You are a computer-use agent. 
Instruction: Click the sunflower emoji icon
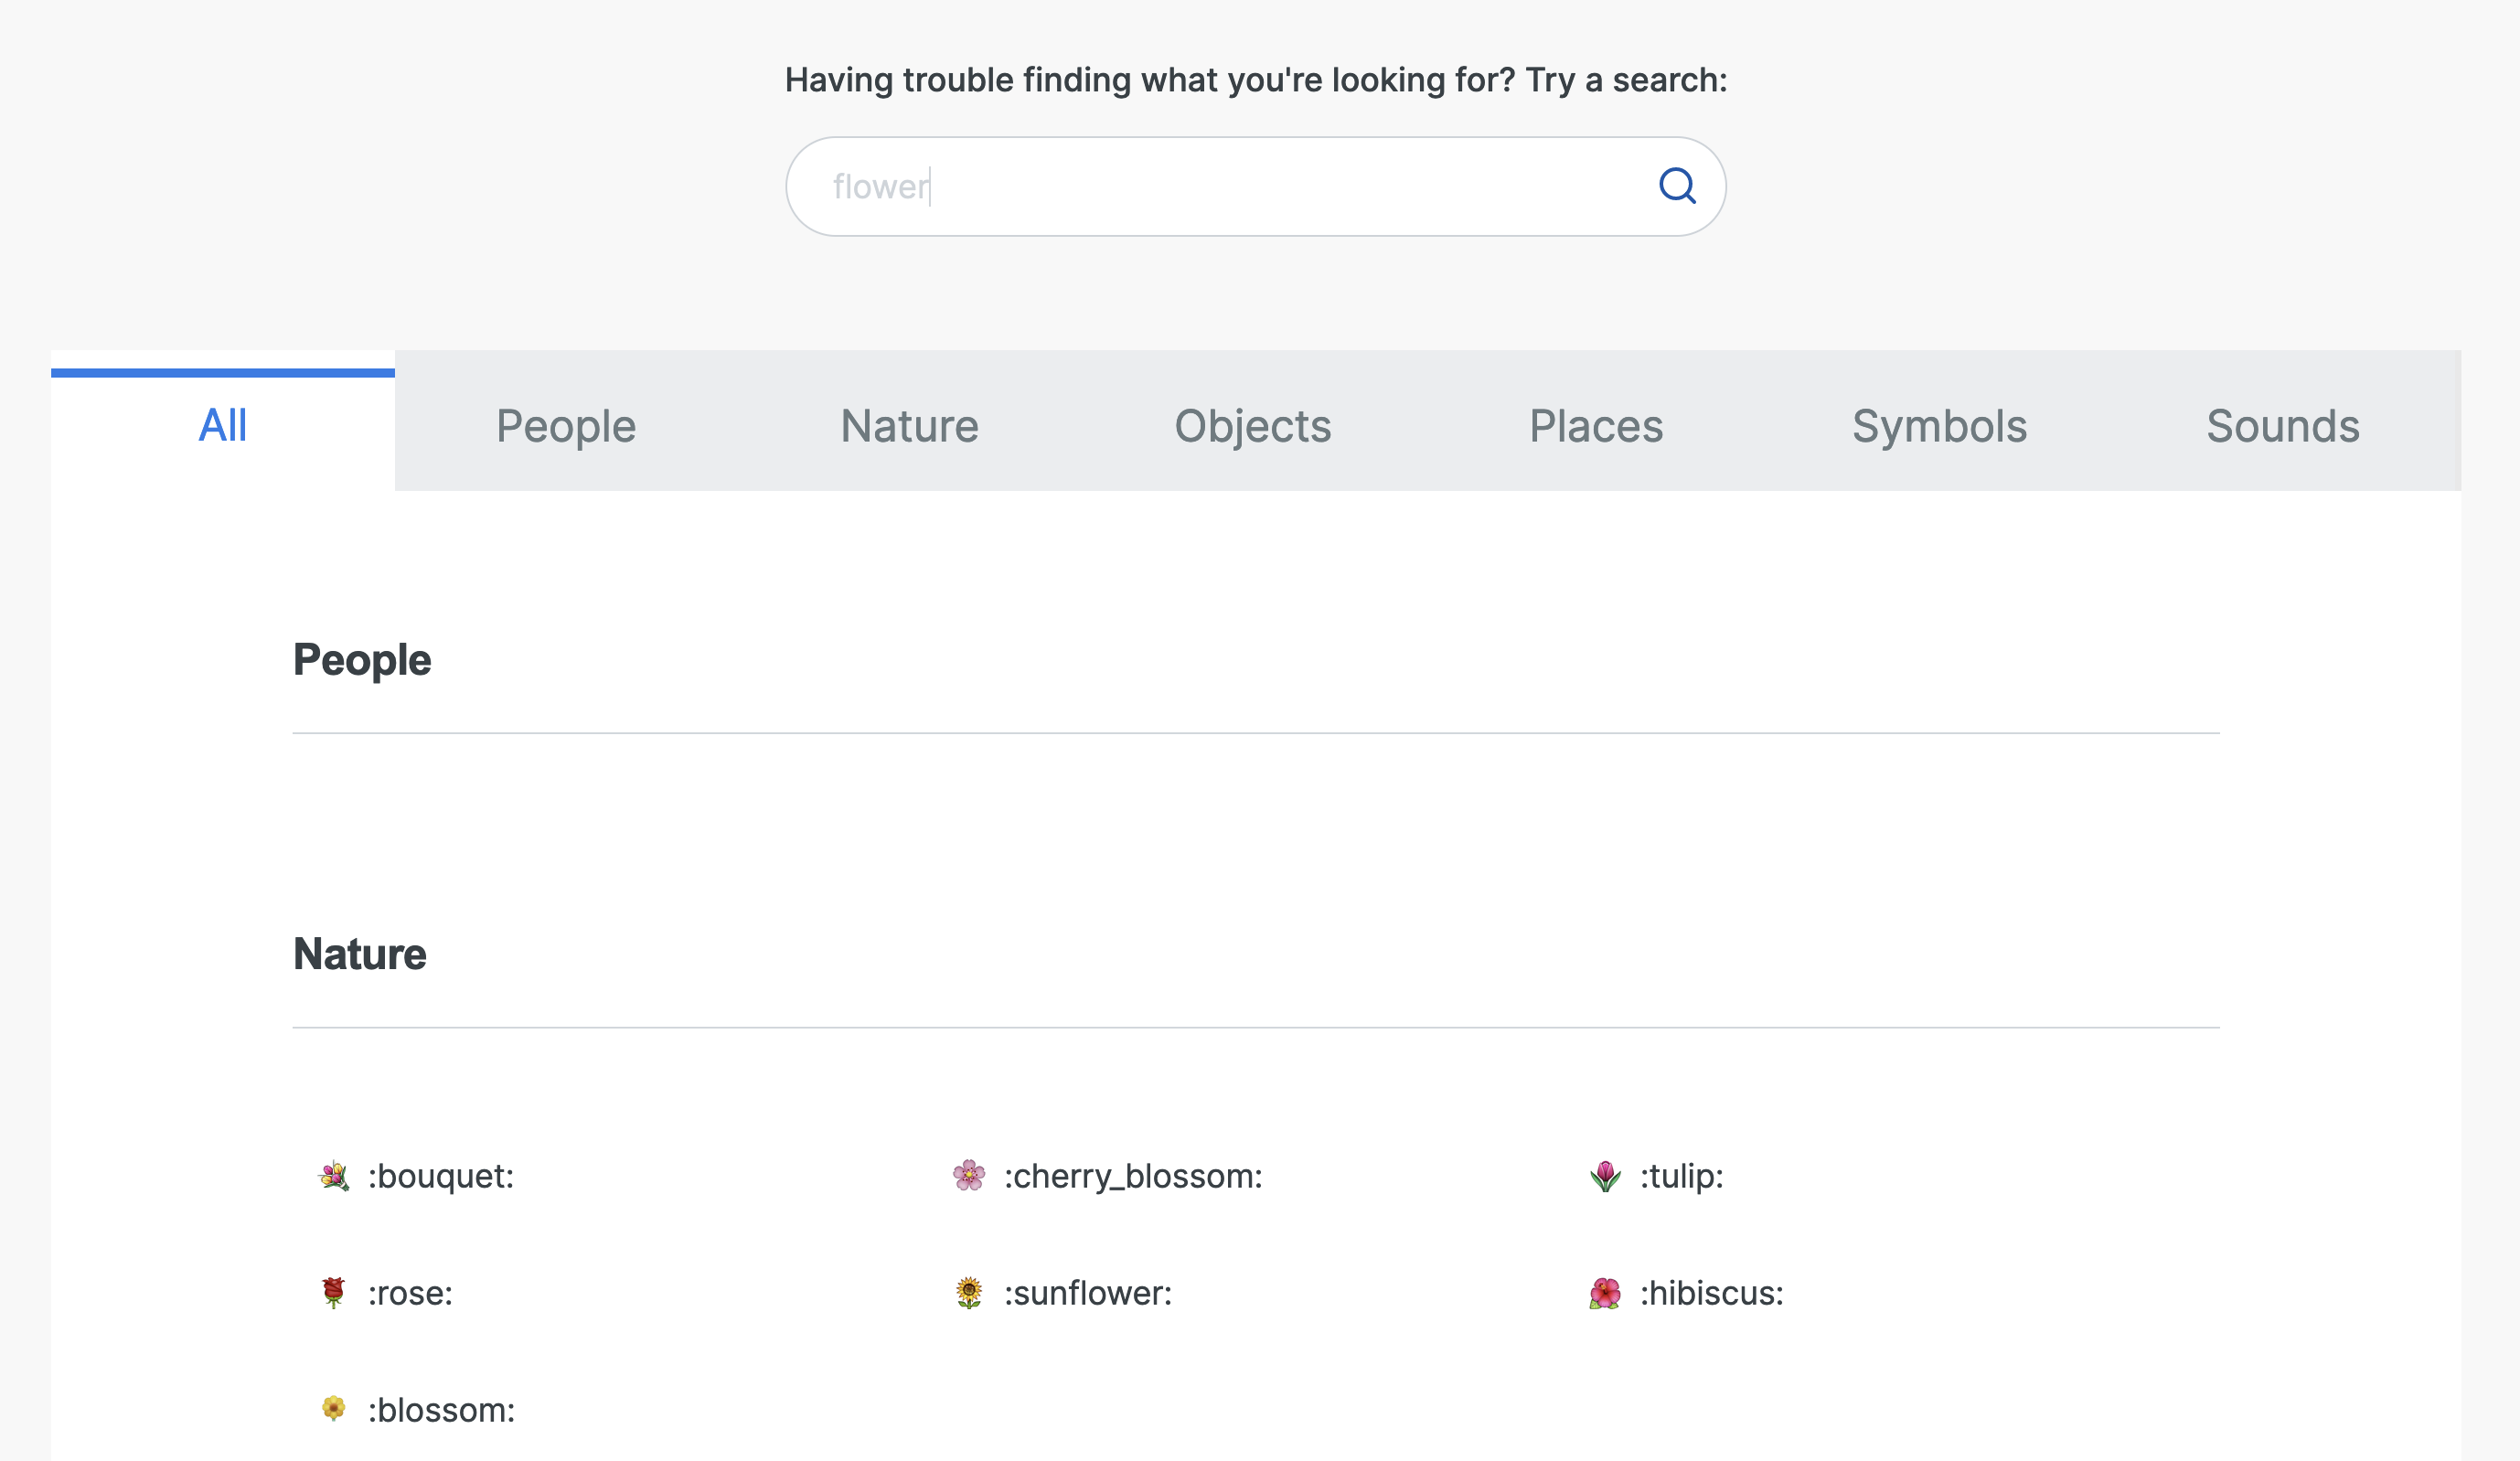(x=968, y=1293)
